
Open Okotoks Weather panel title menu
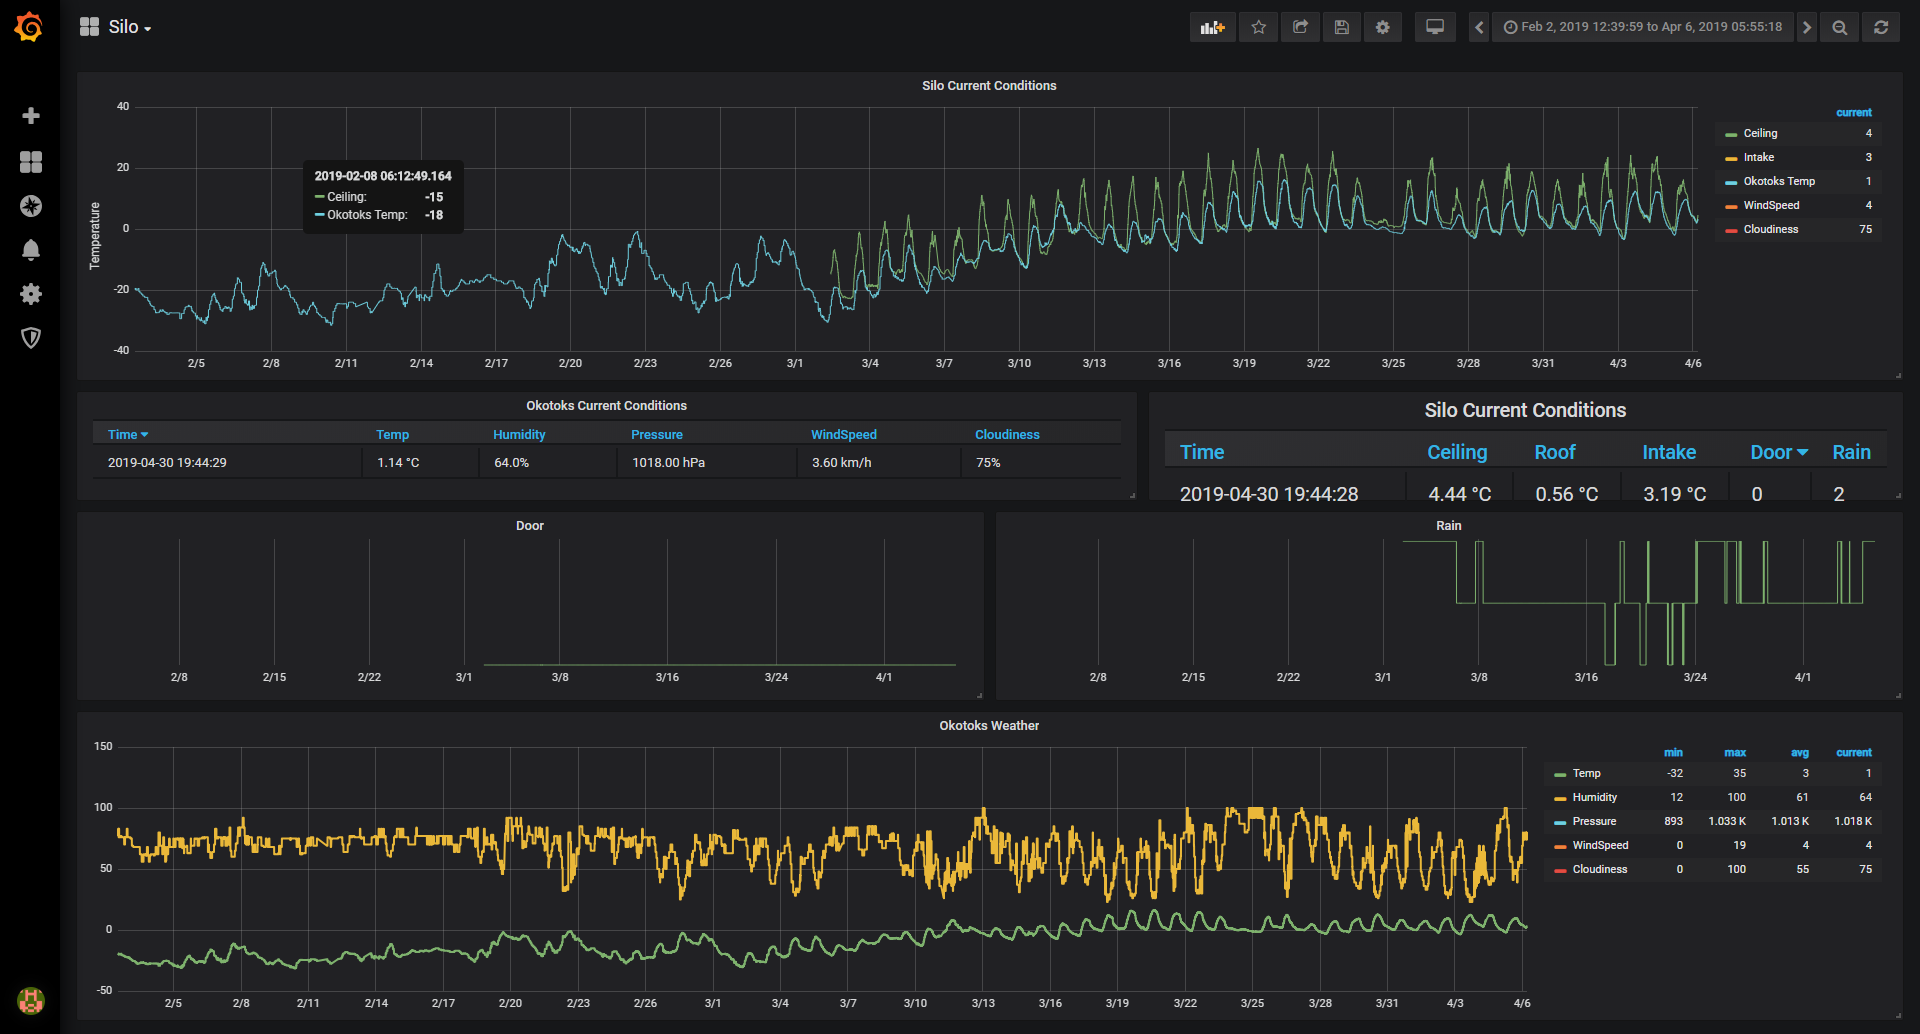click(989, 725)
